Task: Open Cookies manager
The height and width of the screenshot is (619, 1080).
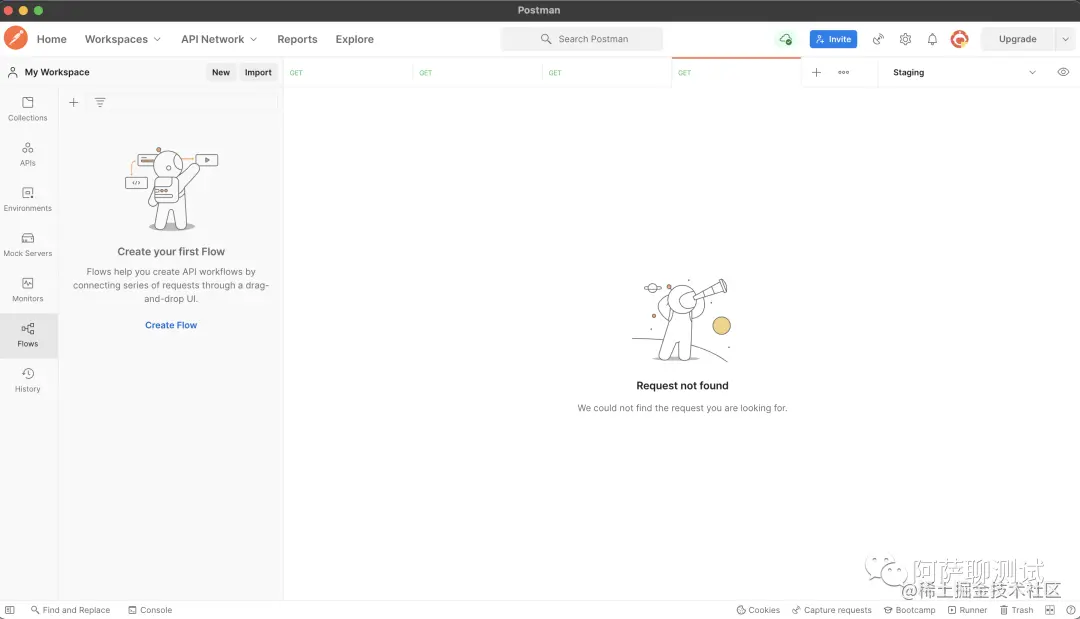Action: [x=758, y=610]
